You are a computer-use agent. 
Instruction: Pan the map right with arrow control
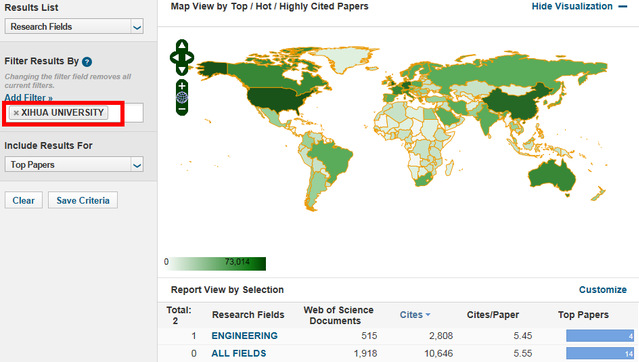tap(189, 57)
